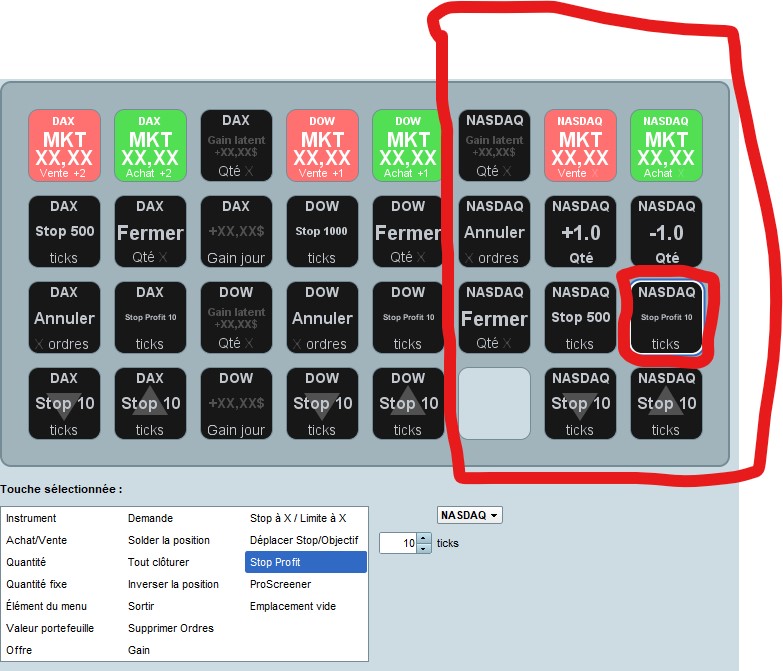Select the green DOW MKT Achat +1 key
The height and width of the screenshot is (671, 783).
(408, 145)
